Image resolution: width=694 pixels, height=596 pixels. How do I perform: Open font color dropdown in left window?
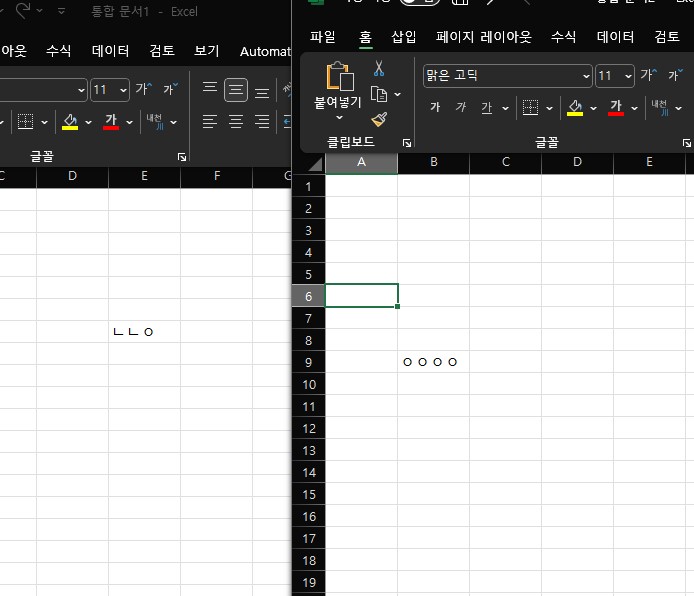(x=129, y=122)
